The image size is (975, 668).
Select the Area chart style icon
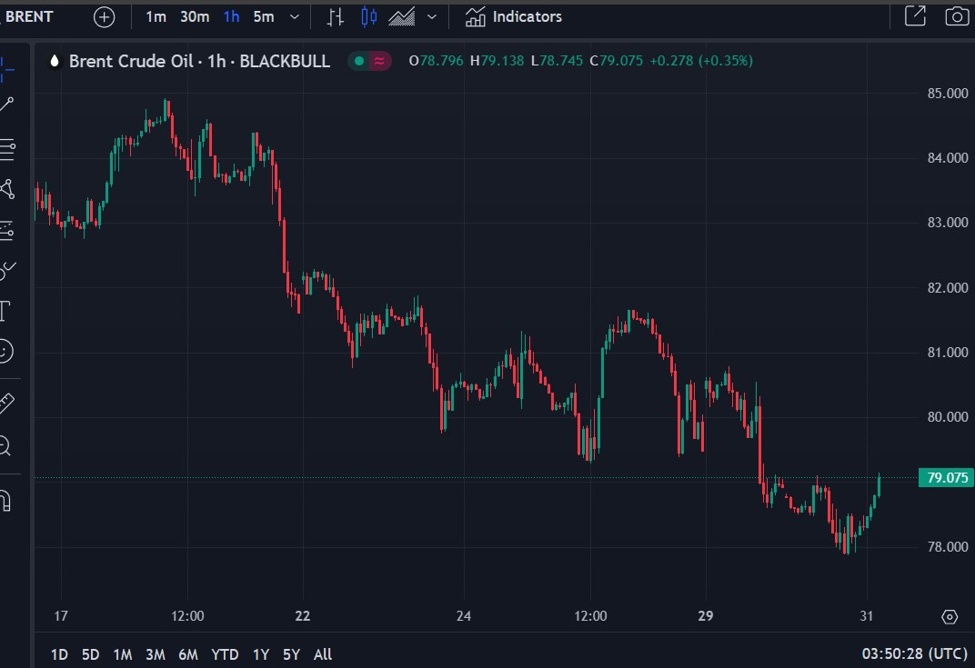coord(402,17)
